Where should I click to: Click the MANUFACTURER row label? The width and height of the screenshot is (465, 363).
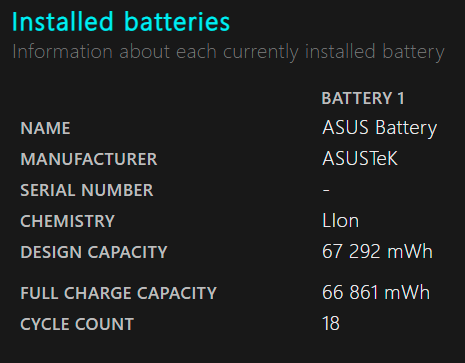pyautogui.click(x=89, y=159)
